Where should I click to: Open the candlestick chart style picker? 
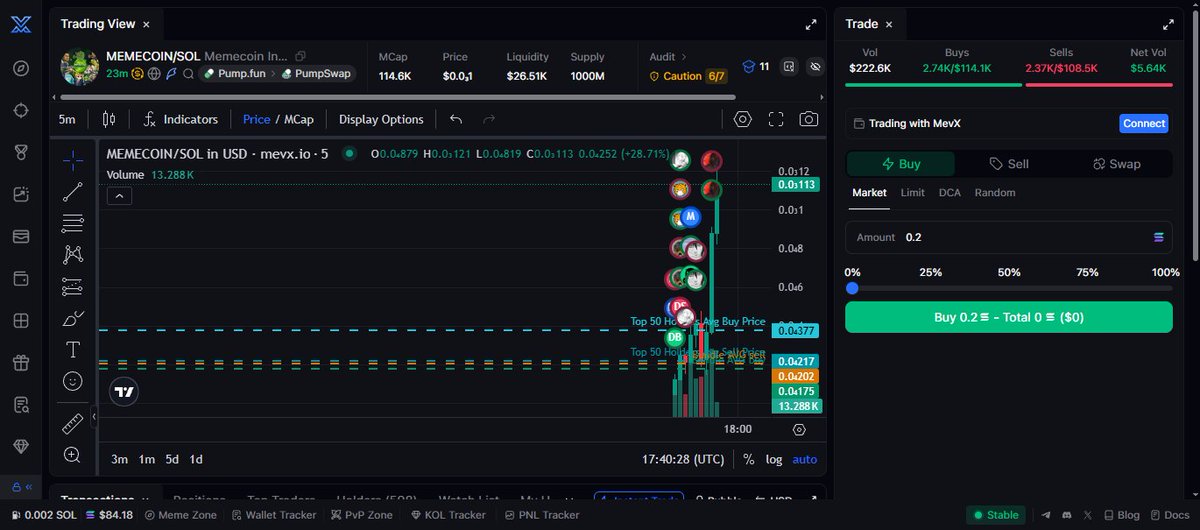109,119
